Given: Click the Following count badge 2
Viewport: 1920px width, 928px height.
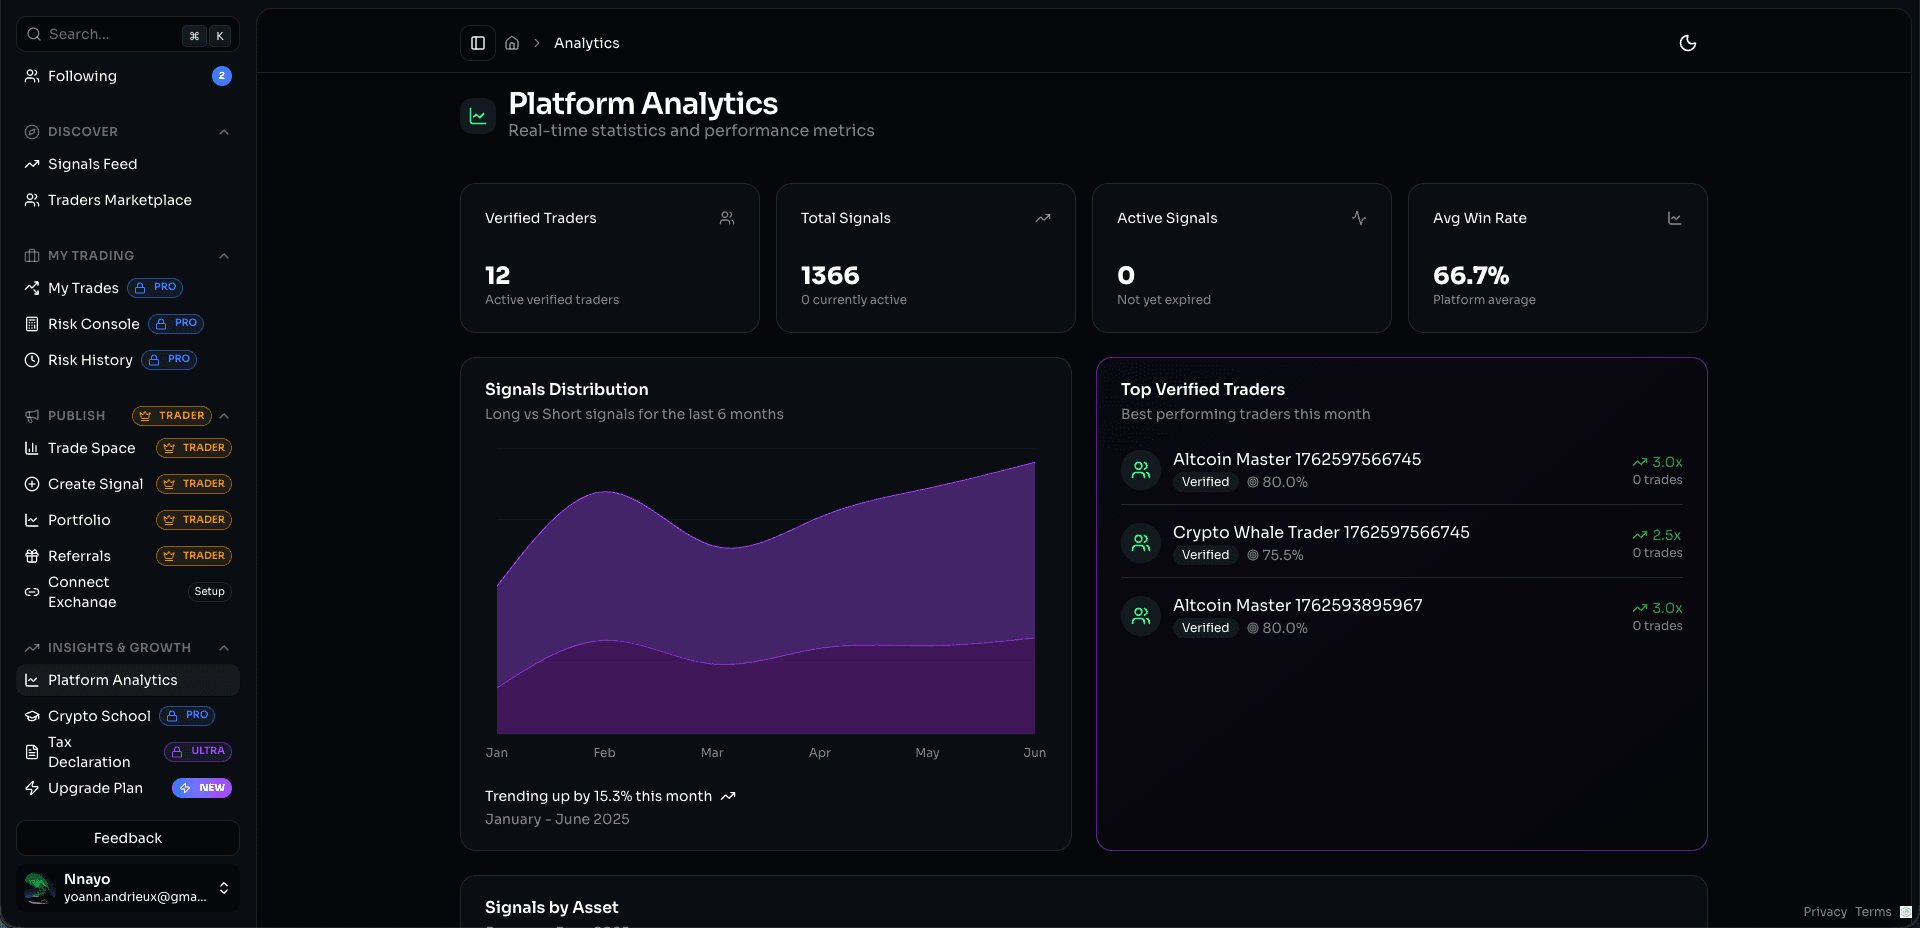Looking at the screenshot, I should (222, 76).
